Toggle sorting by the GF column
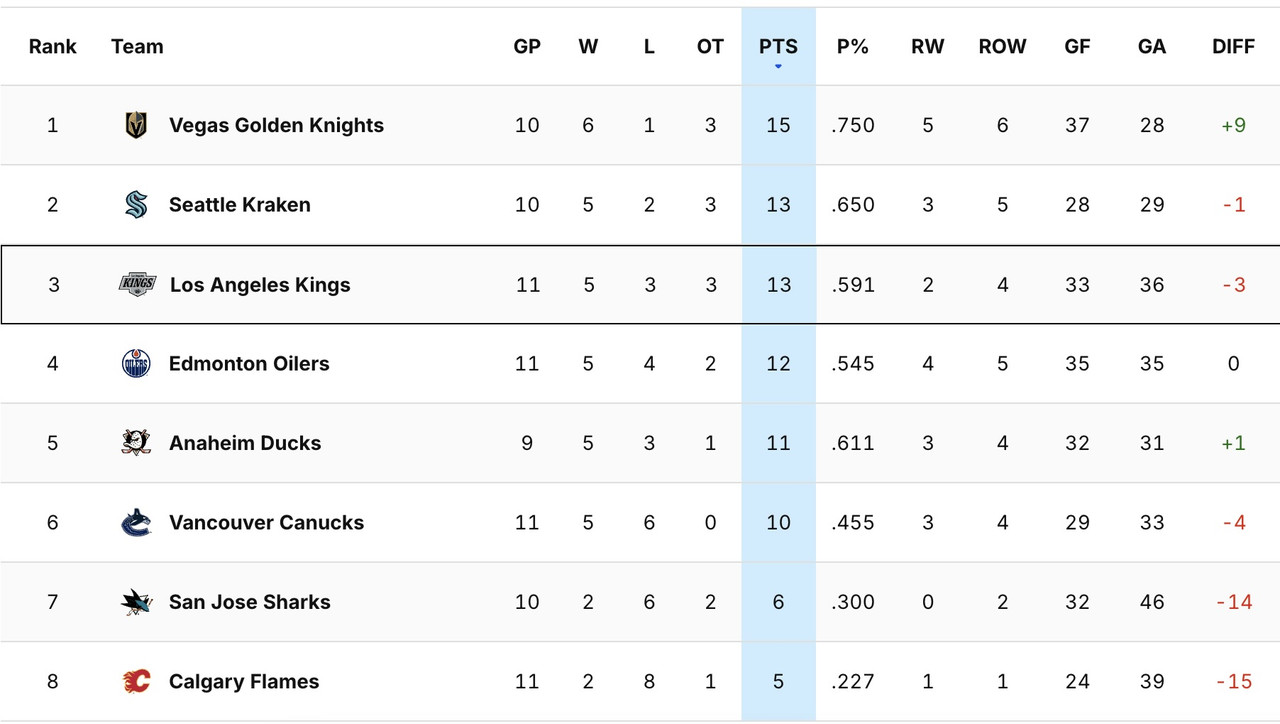The image size is (1280, 724). point(1077,46)
